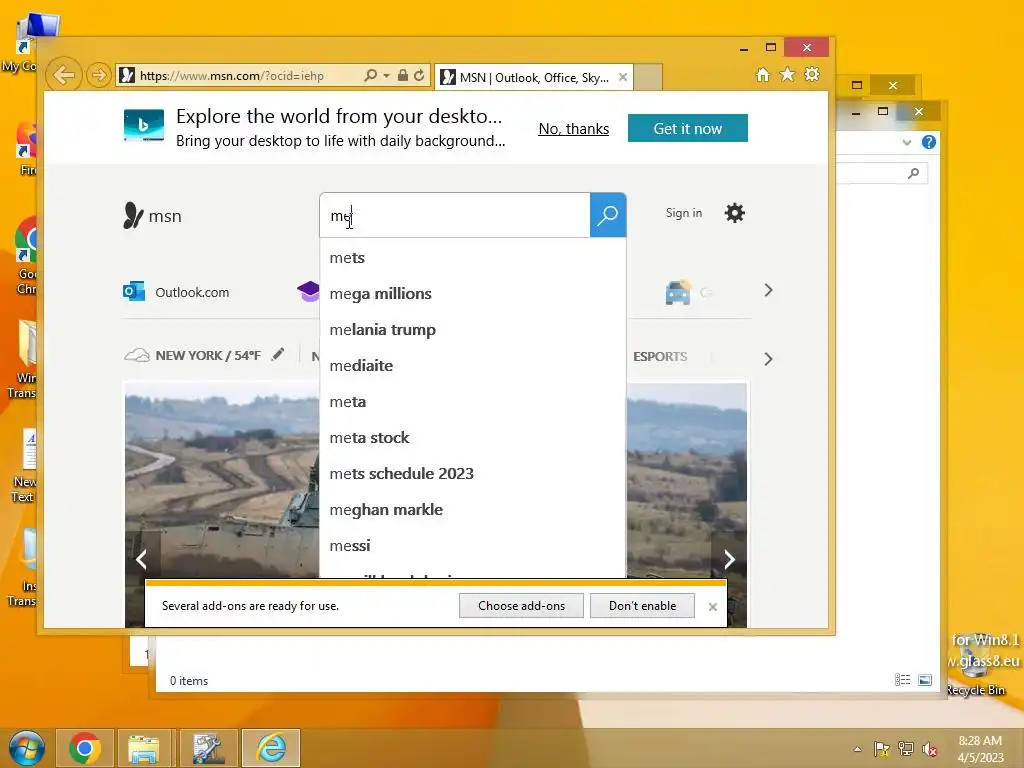Edit weather location pencil icon
The width and height of the screenshot is (1024, 768).
click(x=278, y=355)
